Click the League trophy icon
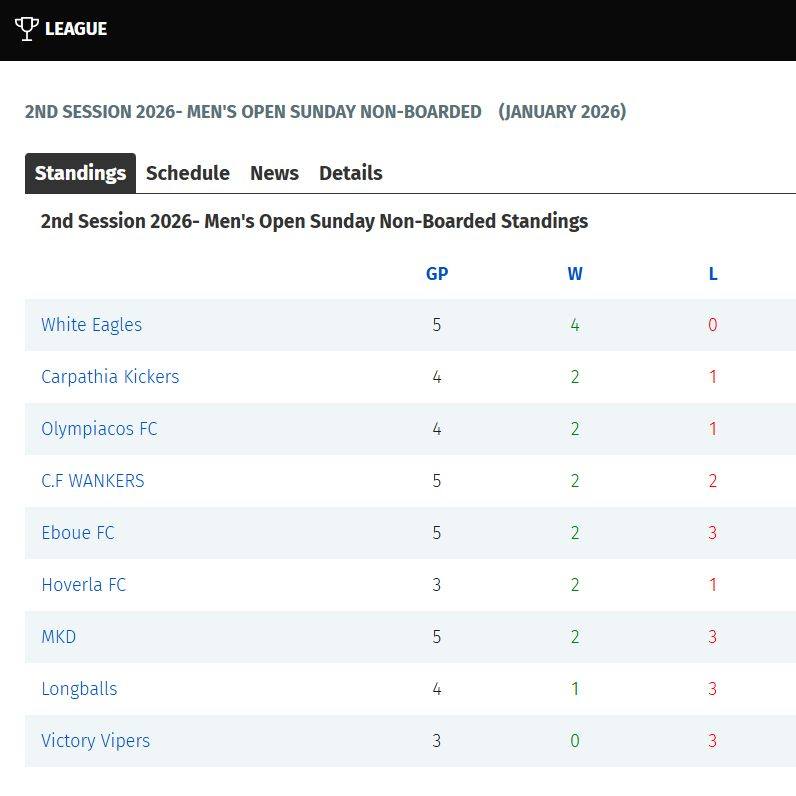This screenshot has height=796, width=796. [27, 29]
